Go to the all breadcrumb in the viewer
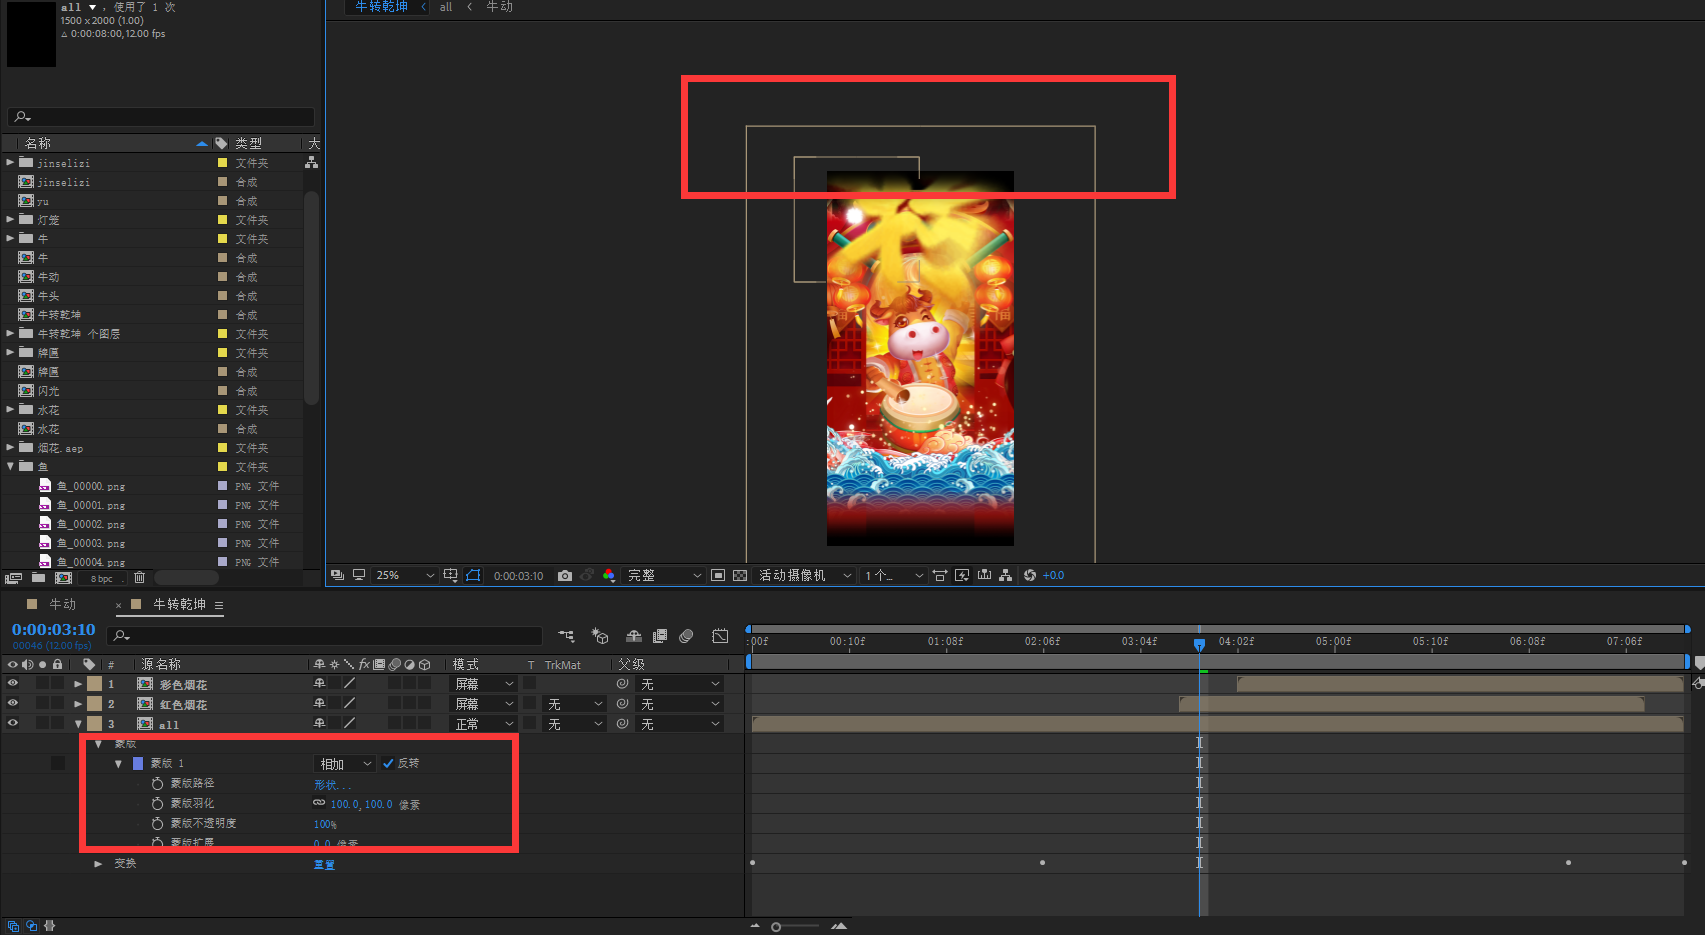Screen dimensions: 1705x935 pyautogui.click(x=446, y=7)
